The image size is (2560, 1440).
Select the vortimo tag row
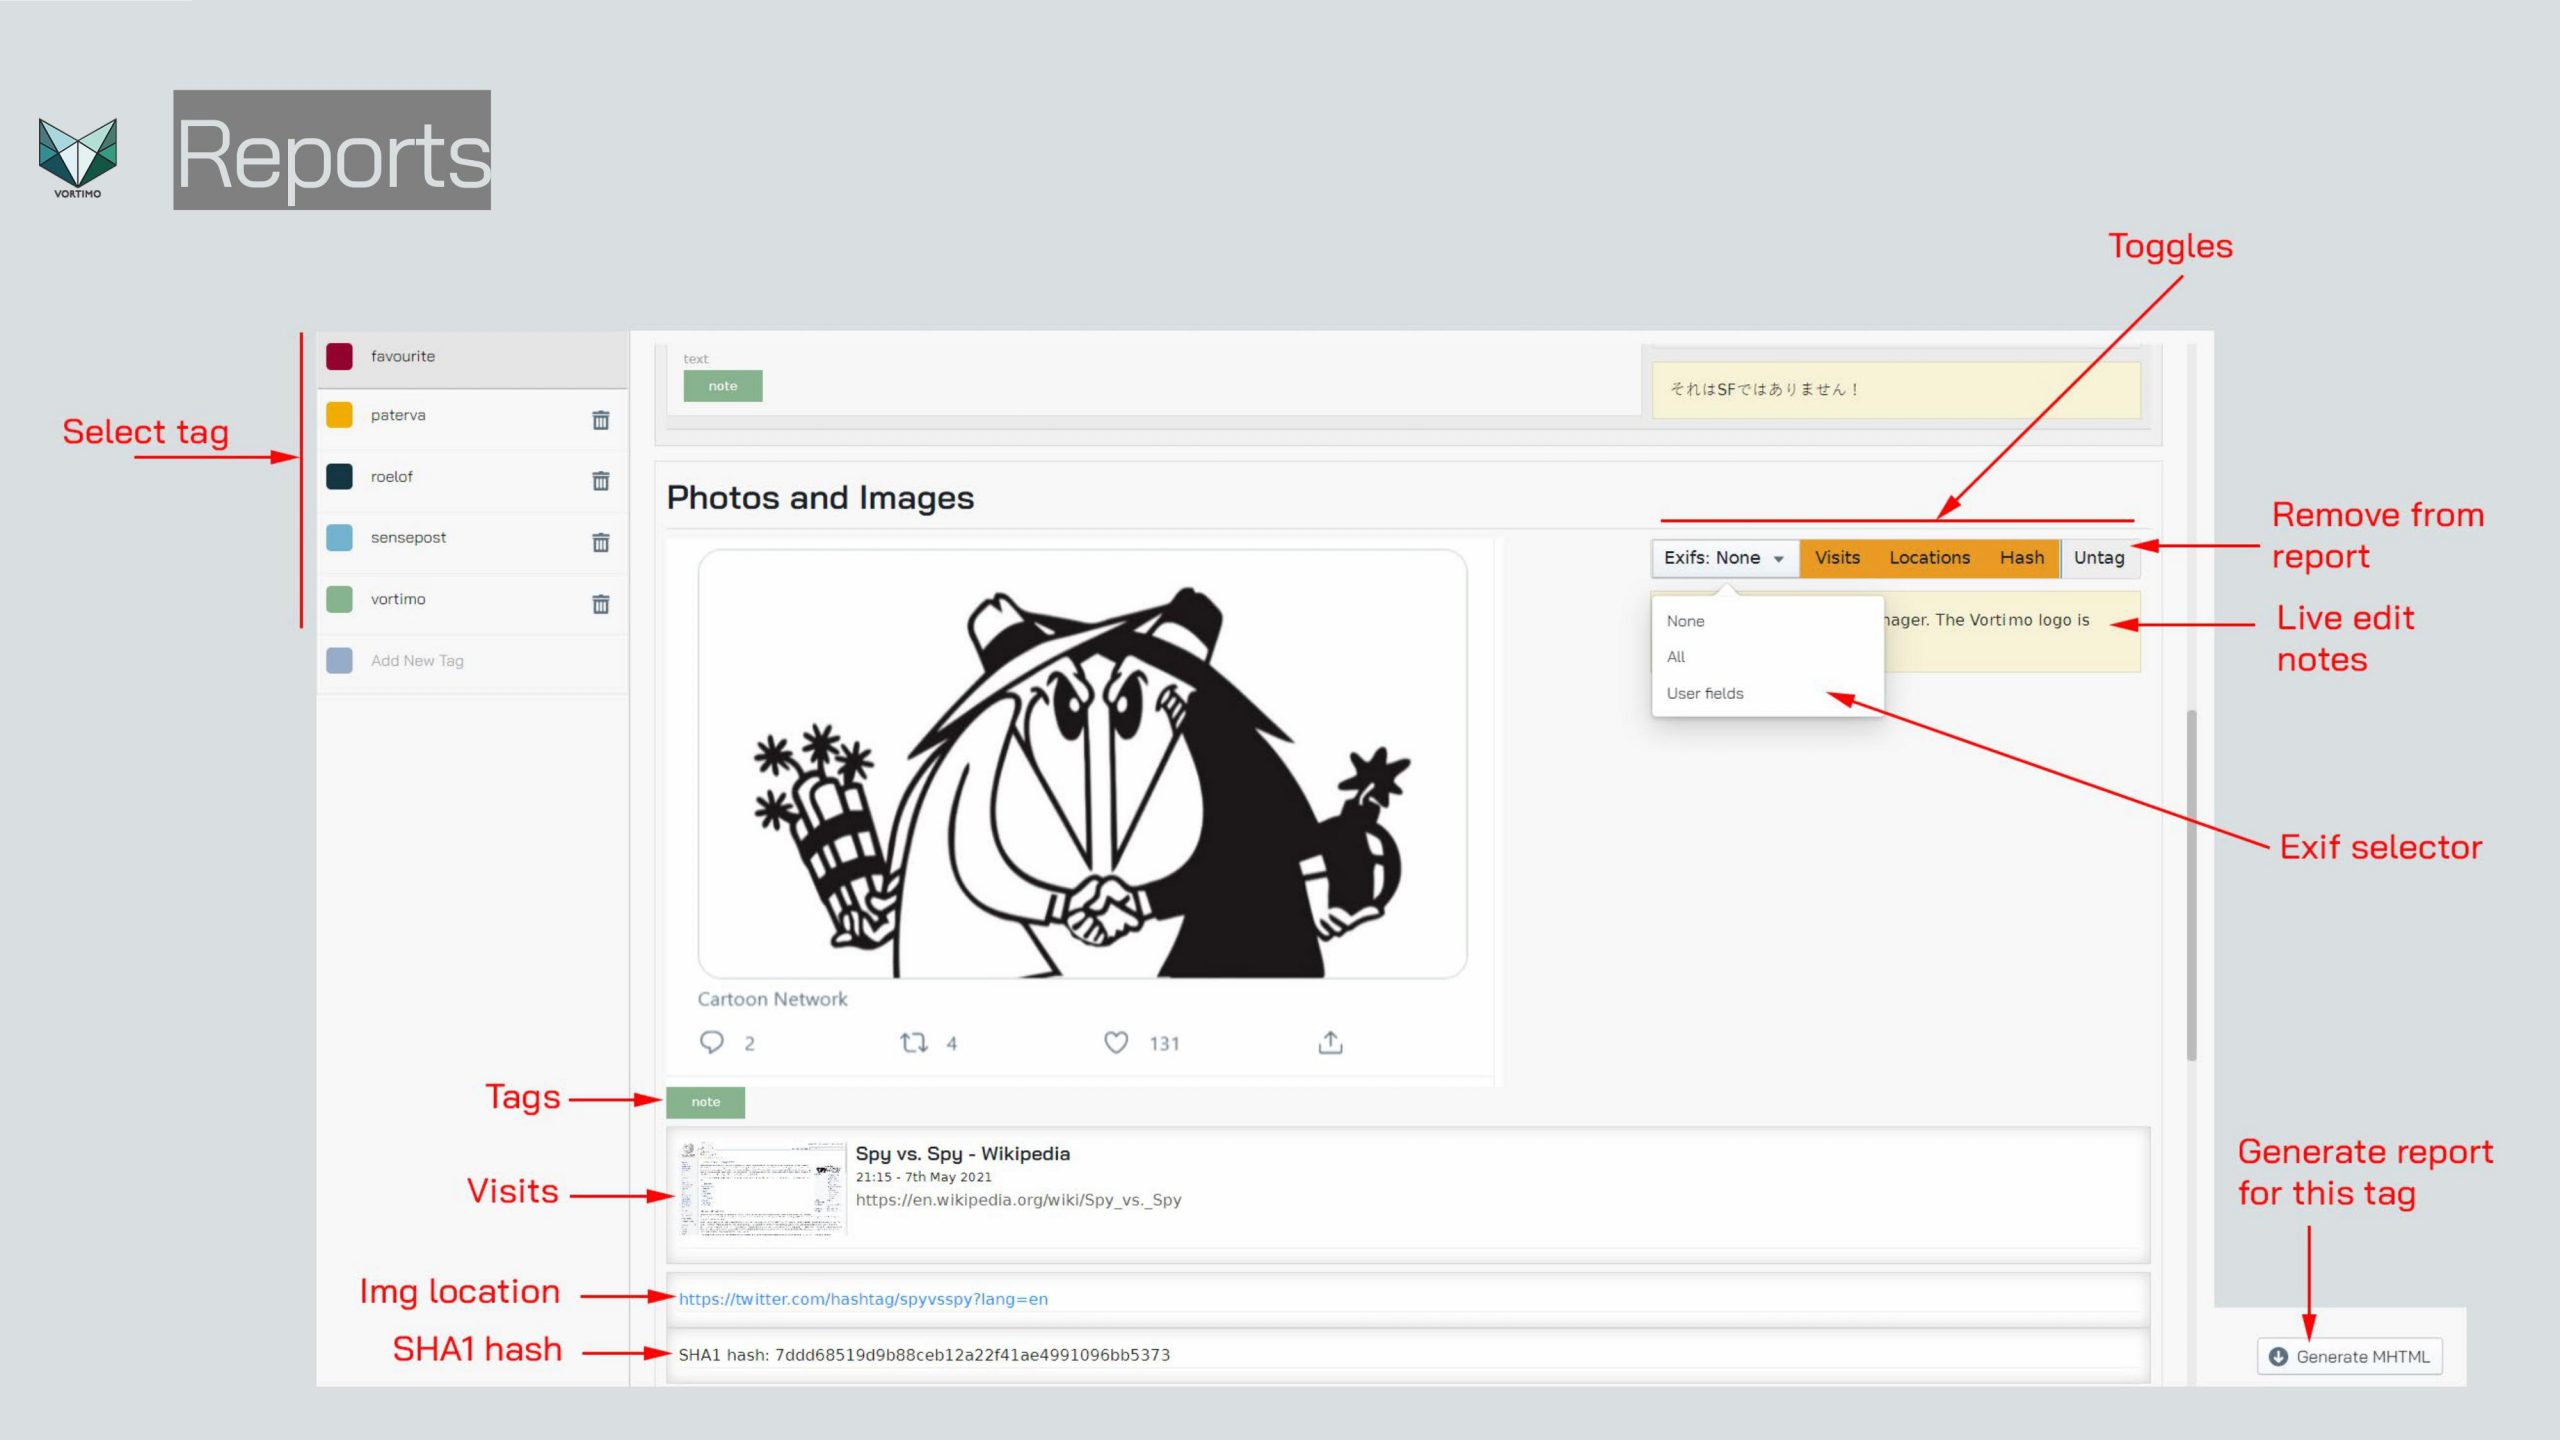[x=472, y=603]
